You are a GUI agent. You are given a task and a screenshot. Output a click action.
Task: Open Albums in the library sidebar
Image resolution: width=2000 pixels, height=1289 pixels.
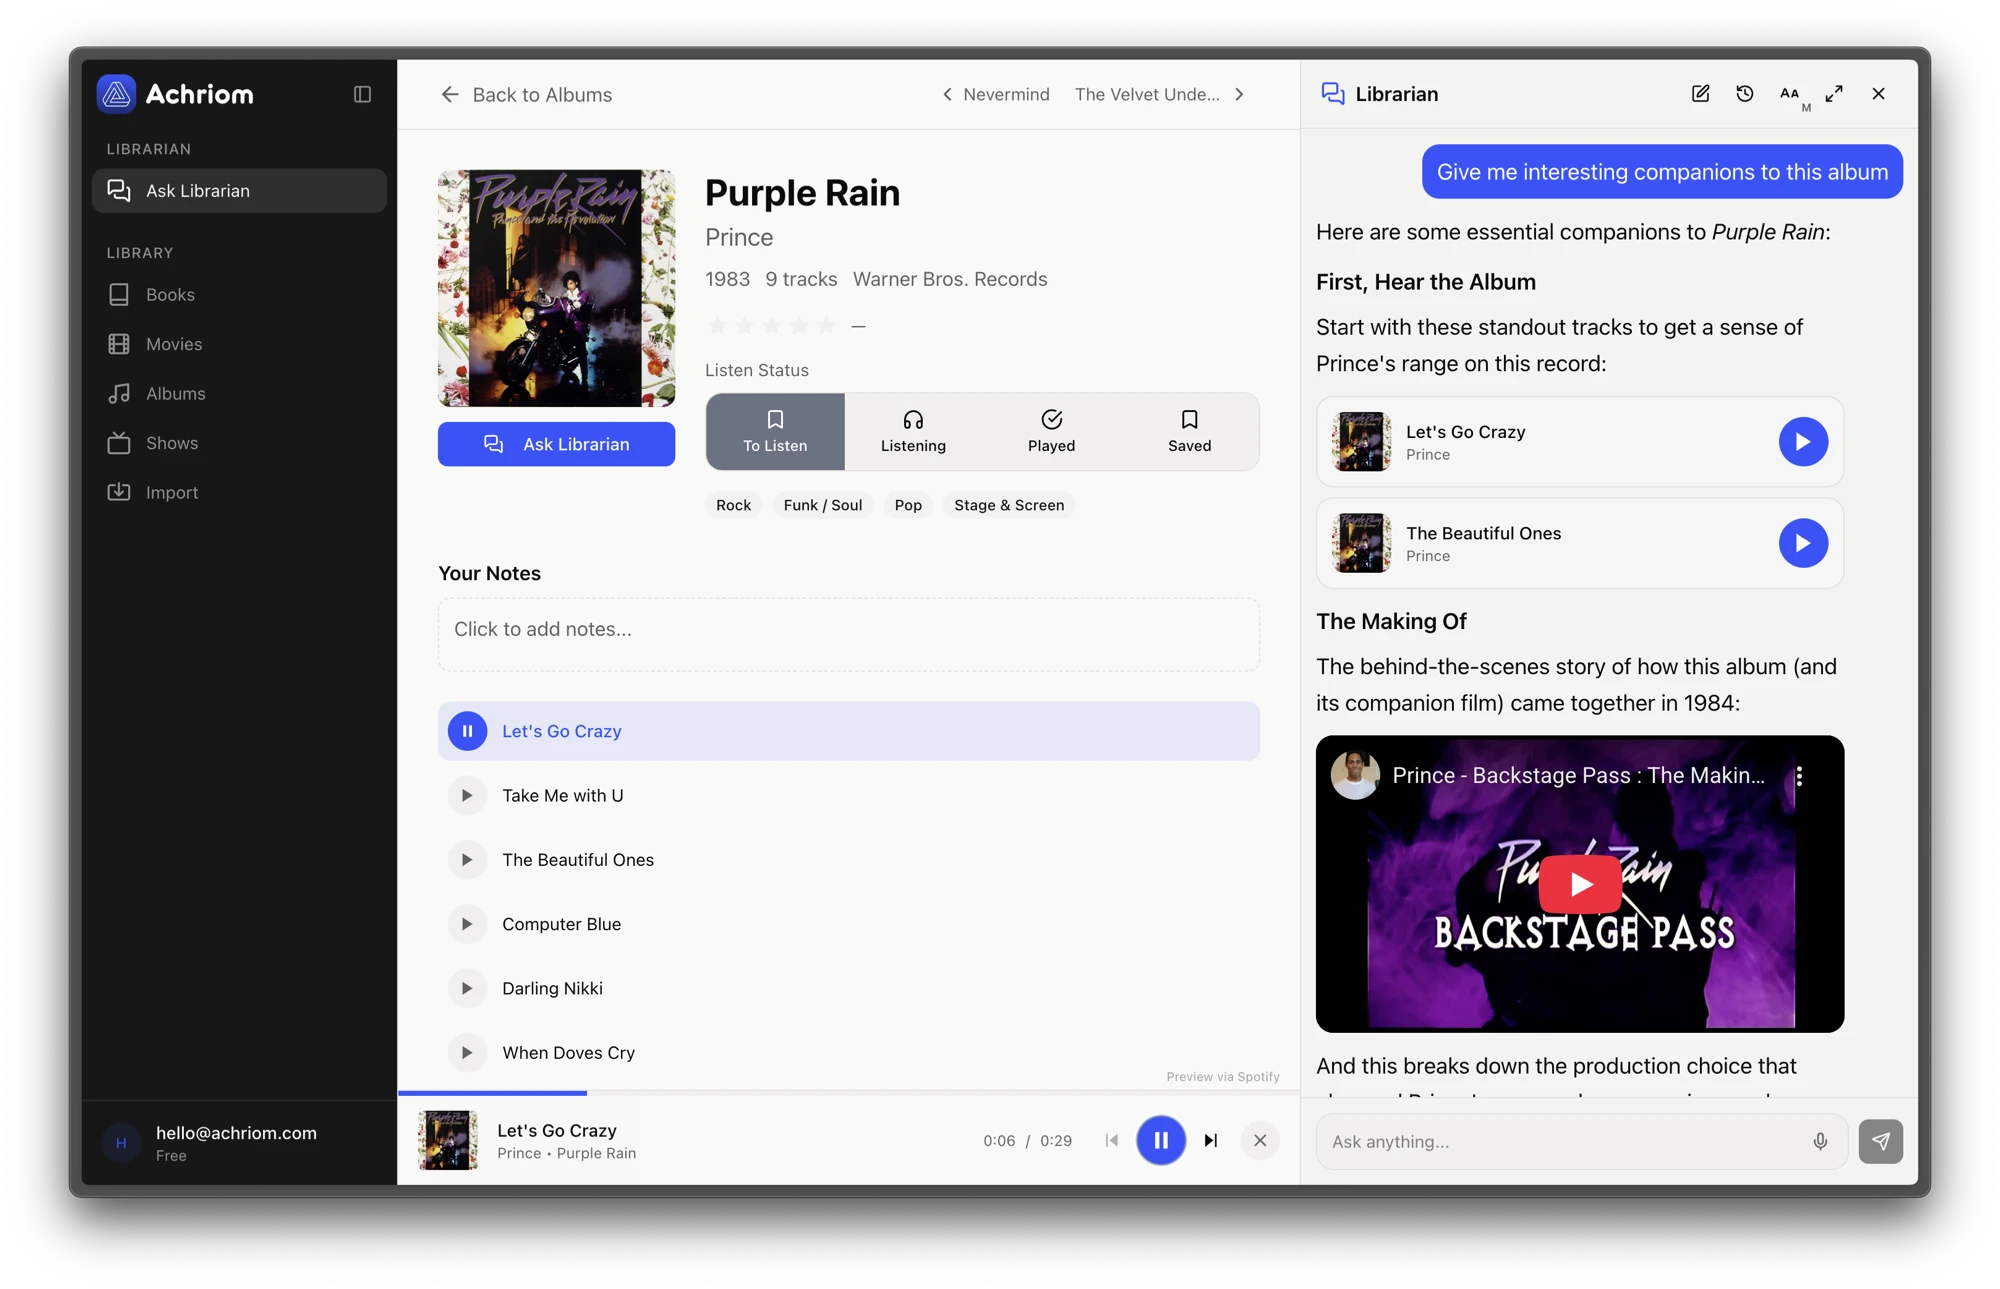(x=175, y=394)
